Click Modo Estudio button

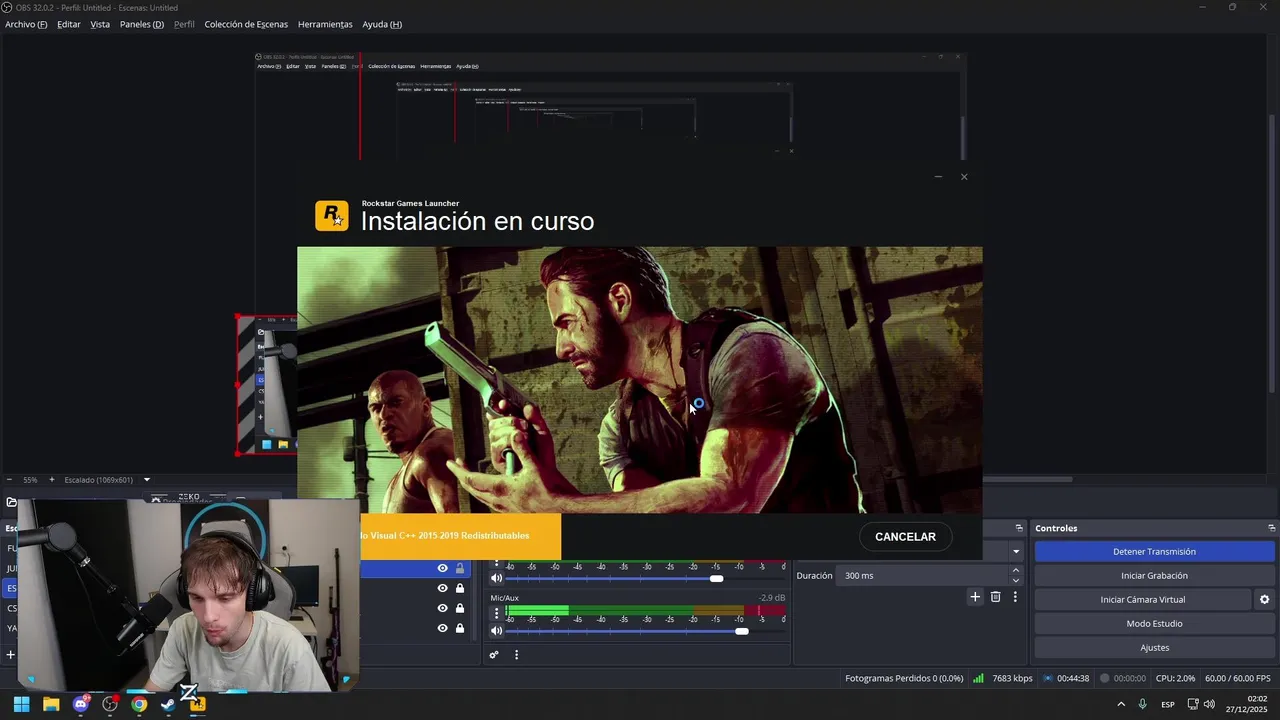[x=1154, y=623]
